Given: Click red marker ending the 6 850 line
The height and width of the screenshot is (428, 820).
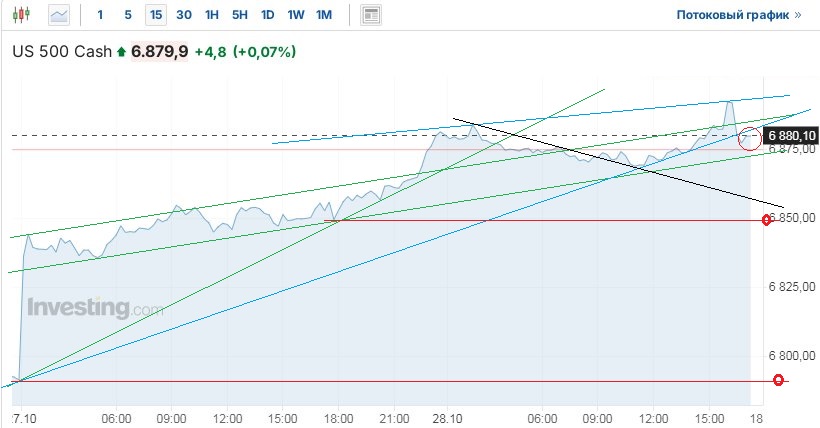Looking at the screenshot, I should point(766,219).
